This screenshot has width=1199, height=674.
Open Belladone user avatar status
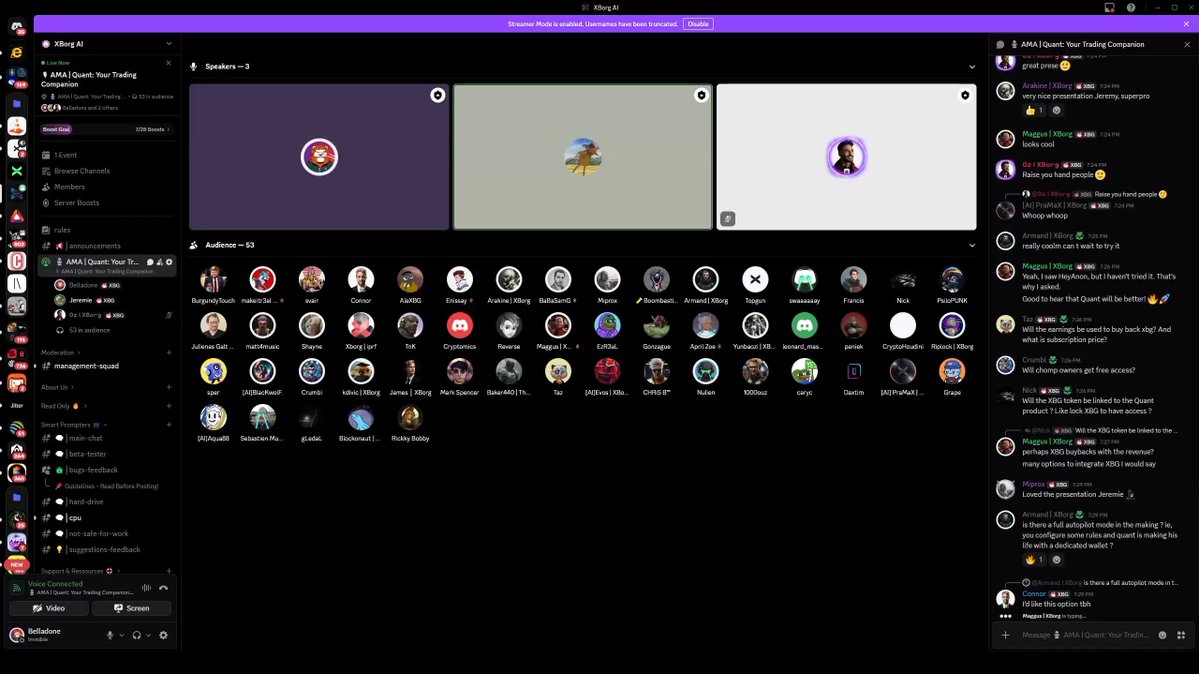click(x=16, y=634)
